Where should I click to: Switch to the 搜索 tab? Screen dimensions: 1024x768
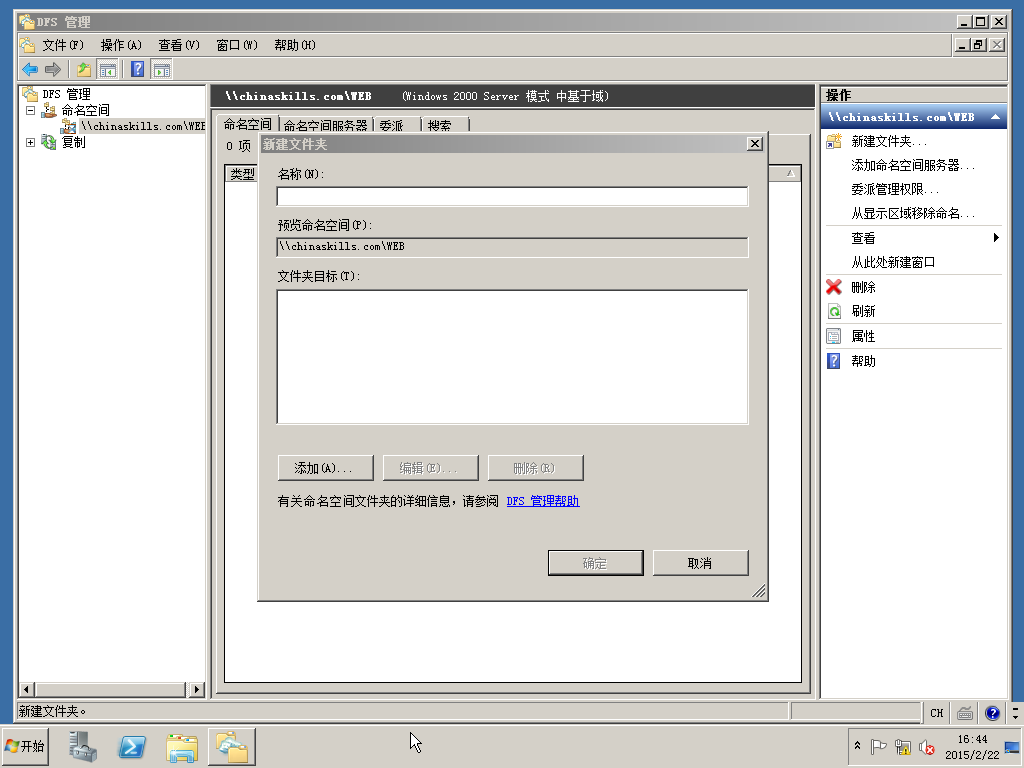point(440,125)
